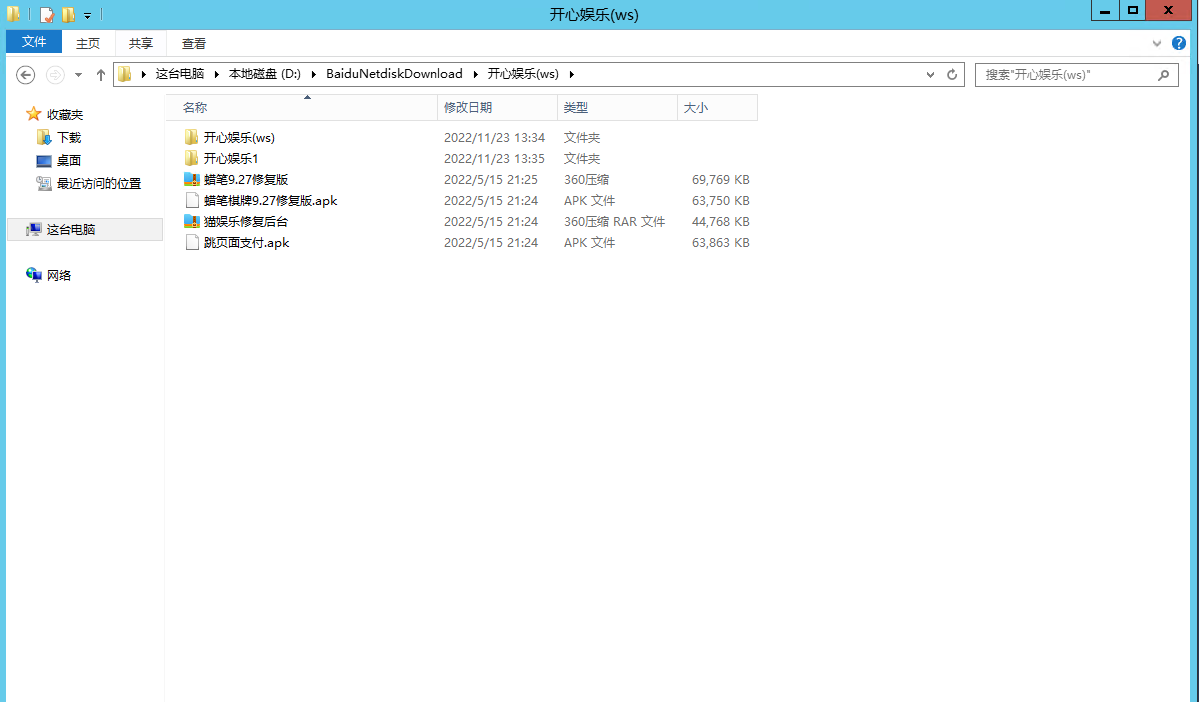Open the Help question mark icon
The width and height of the screenshot is (1199, 702).
tap(1178, 43)
